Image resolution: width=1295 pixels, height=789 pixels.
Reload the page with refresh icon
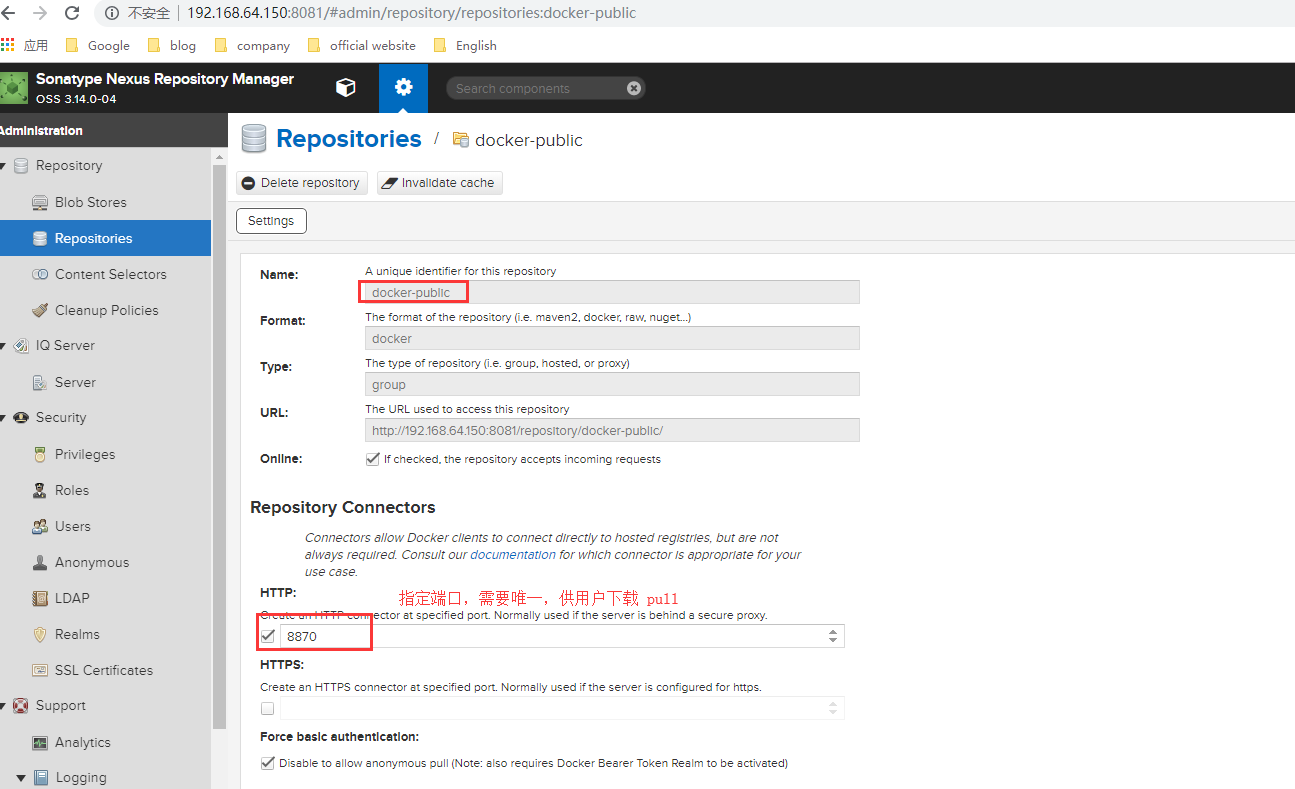[x=72, y=13]
